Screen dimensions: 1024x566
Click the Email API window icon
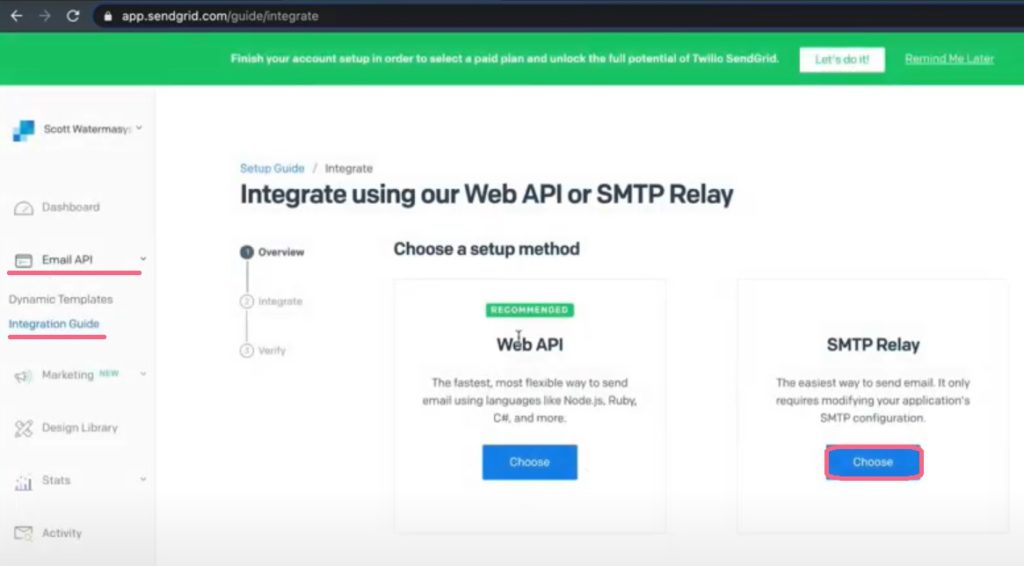click(24, 260)
